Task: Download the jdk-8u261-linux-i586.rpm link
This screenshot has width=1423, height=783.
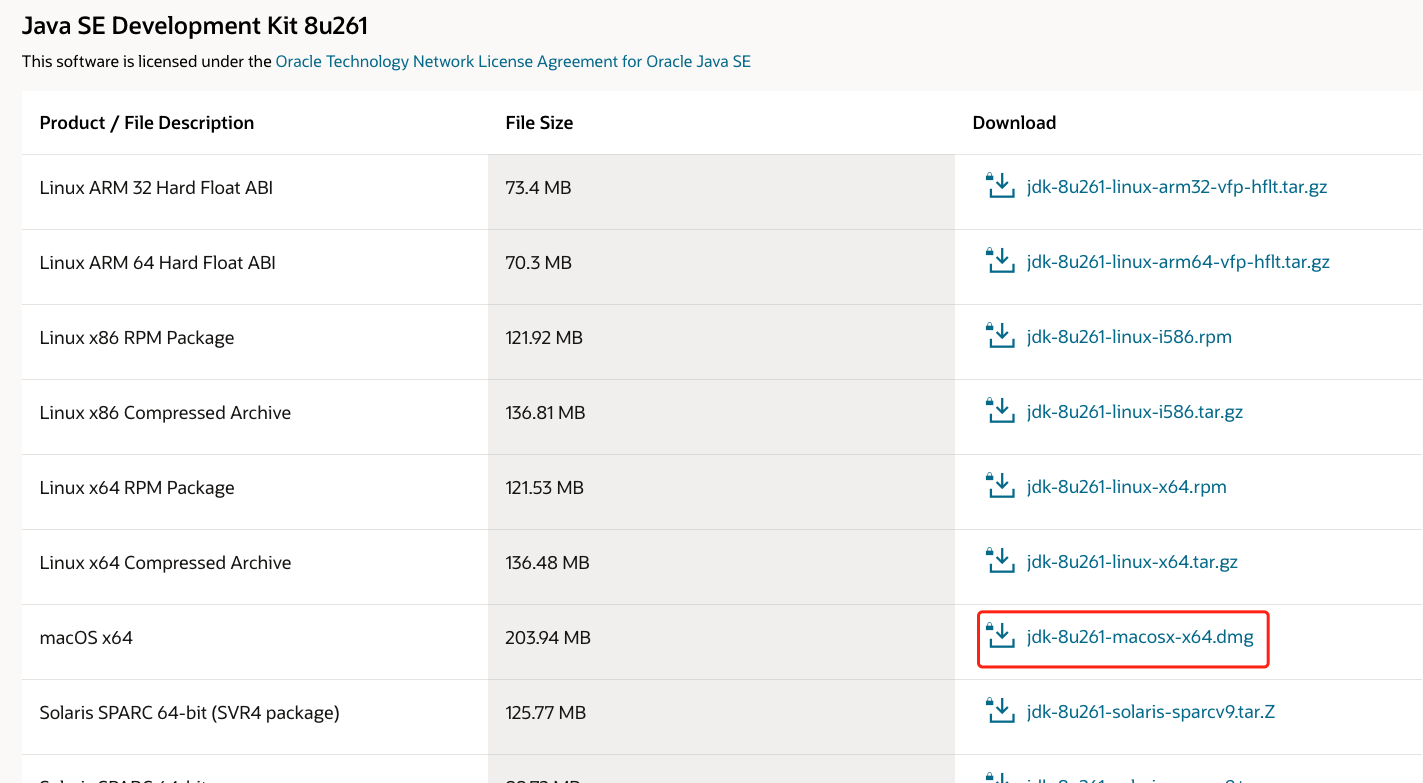Action: pyautogui.click(x=1129, y=337)
